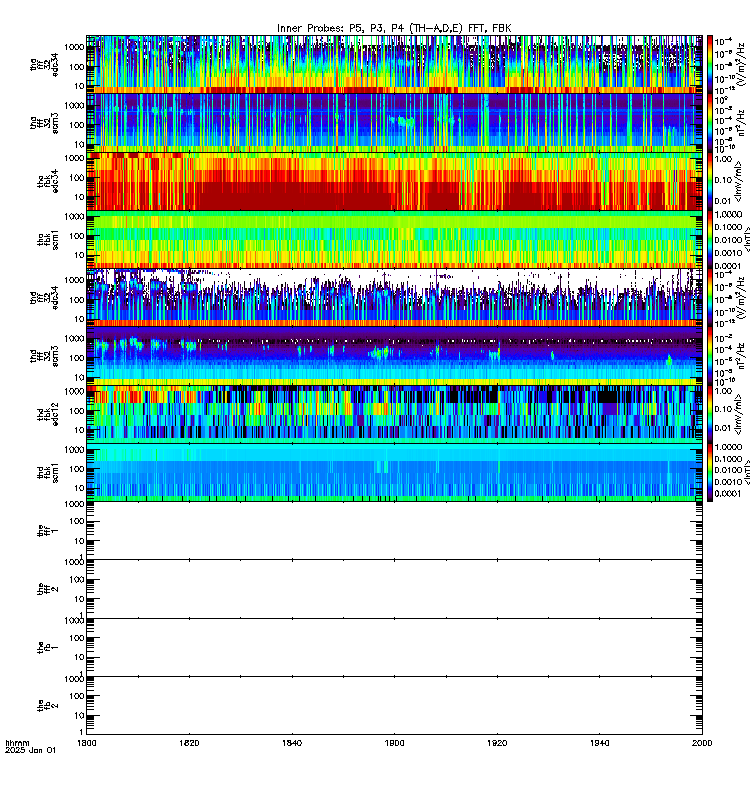Click the 1800 time axis label
Viewport: 750px width, 800px height.
[87, 743]
